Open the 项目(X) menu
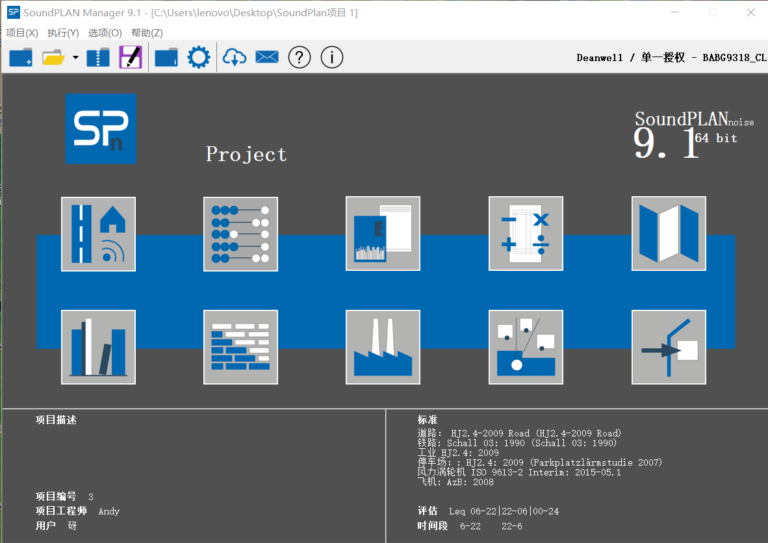768x543 pixels. [x=22, y=33]
